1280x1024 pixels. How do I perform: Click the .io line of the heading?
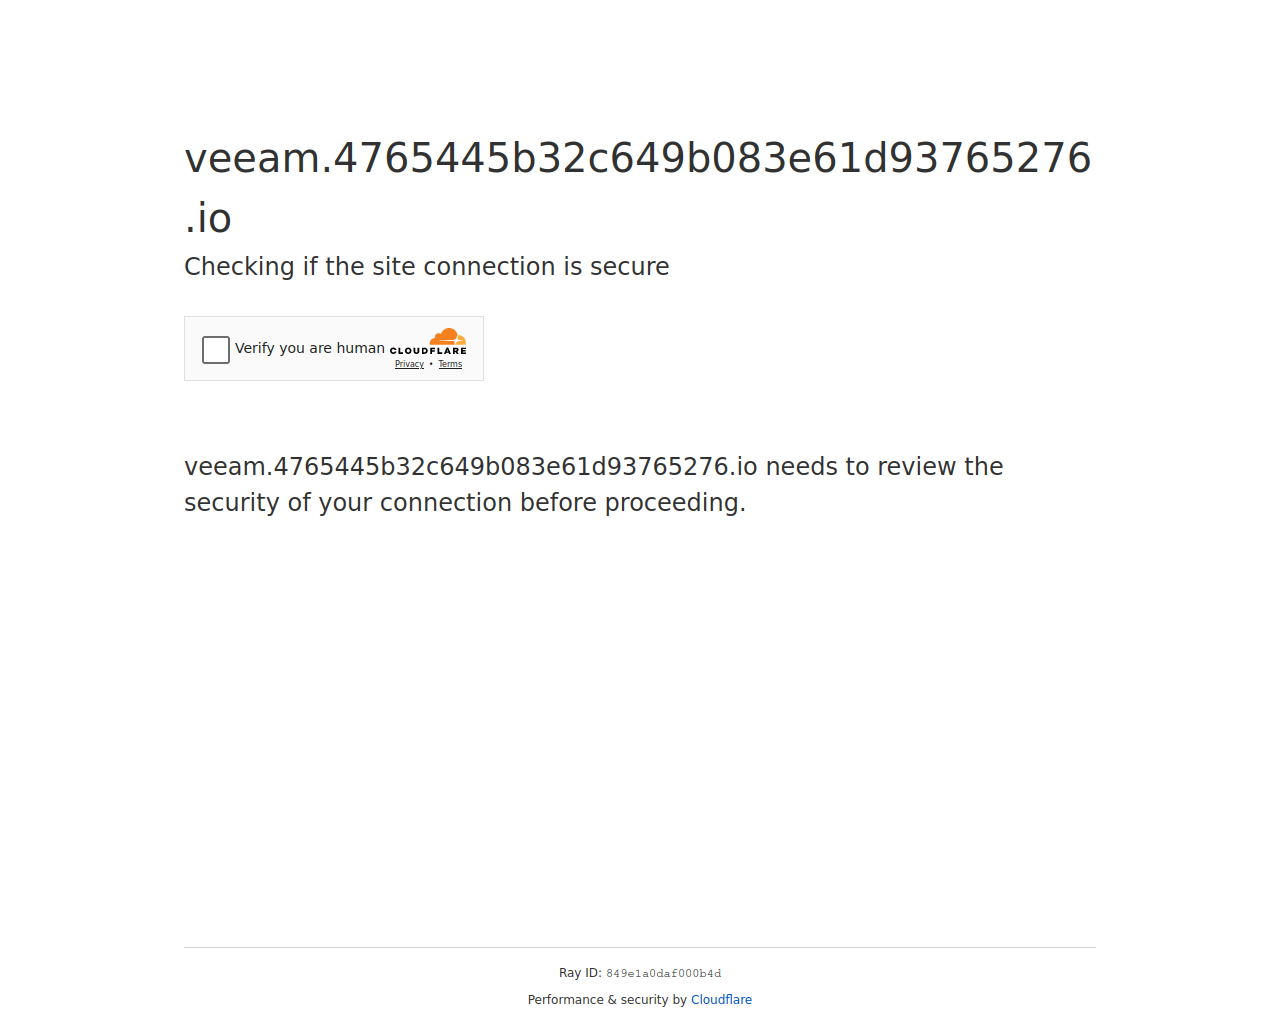point(208,218)
